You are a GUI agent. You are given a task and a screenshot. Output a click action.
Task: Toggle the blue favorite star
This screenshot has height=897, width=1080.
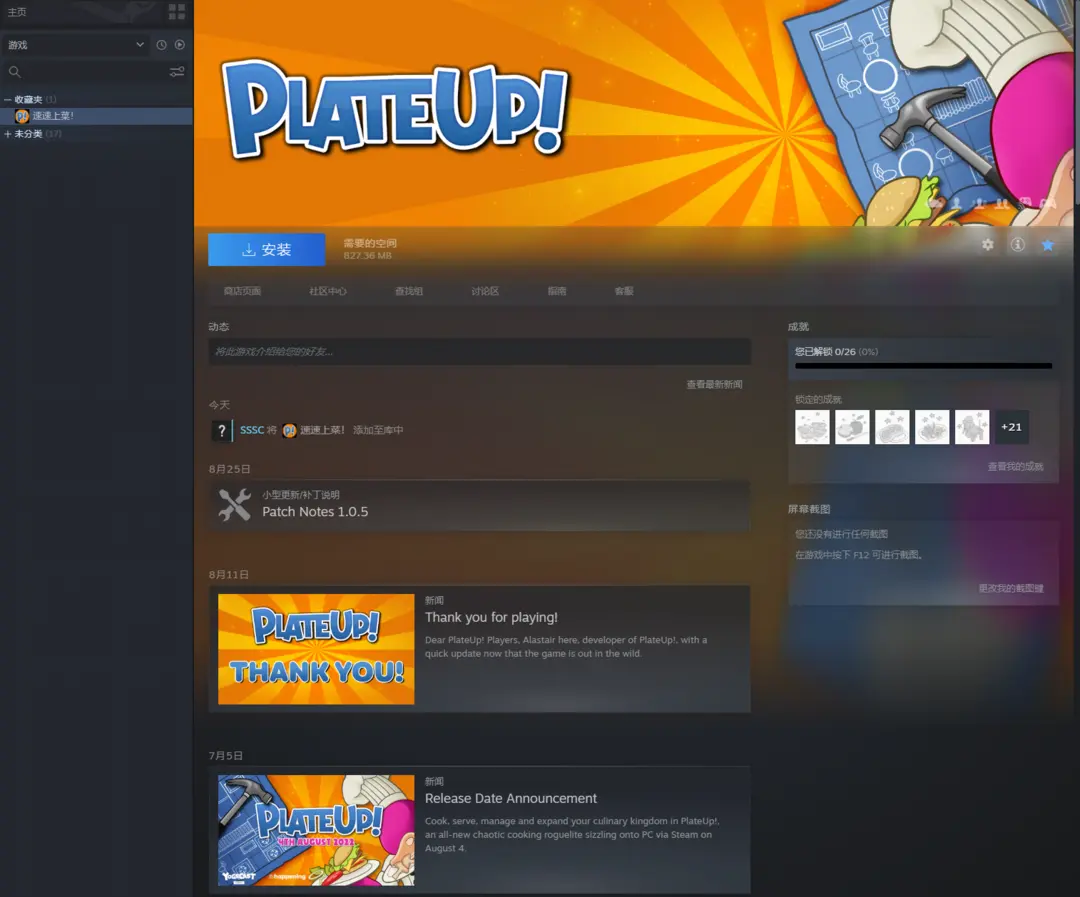1048,245
